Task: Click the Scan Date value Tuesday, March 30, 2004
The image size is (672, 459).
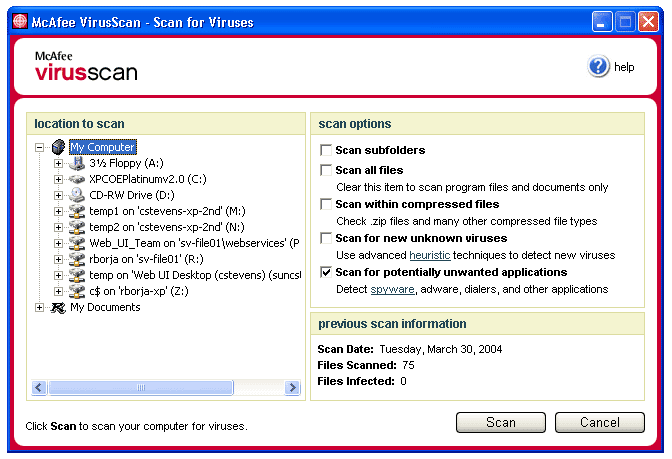Action: 441,349
